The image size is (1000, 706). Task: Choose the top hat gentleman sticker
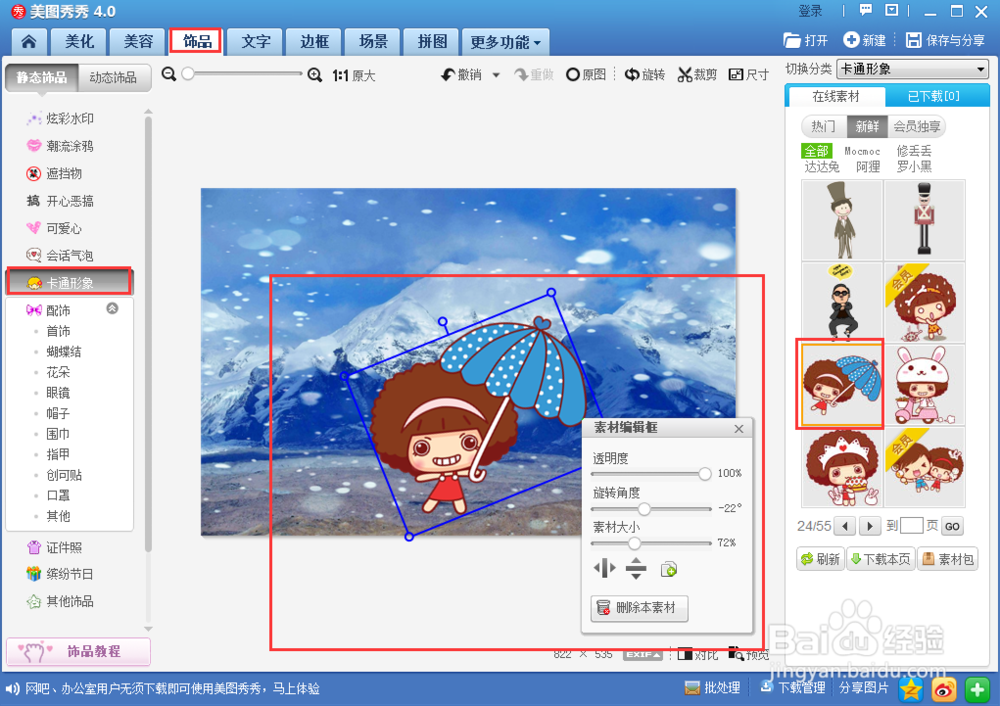842,220
